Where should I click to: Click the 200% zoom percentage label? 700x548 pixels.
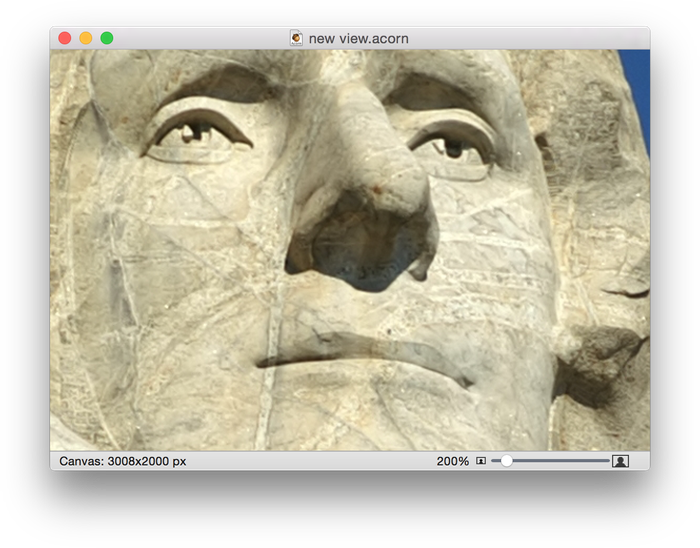[452, 461]
